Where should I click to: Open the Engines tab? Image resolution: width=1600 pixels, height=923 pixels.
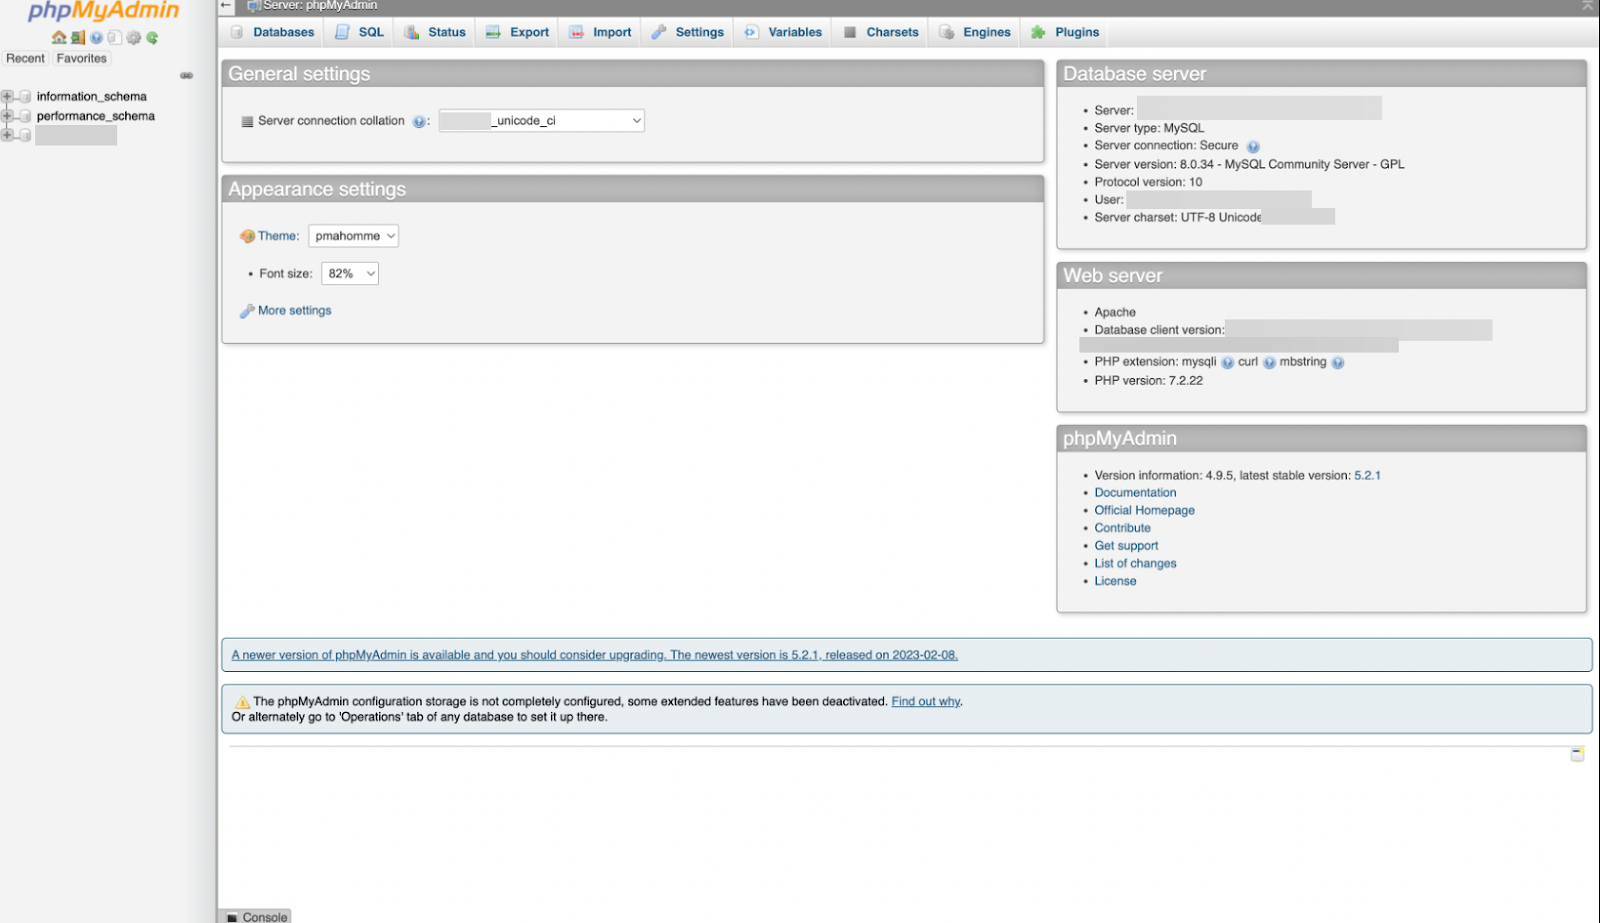tap(975, 32)
